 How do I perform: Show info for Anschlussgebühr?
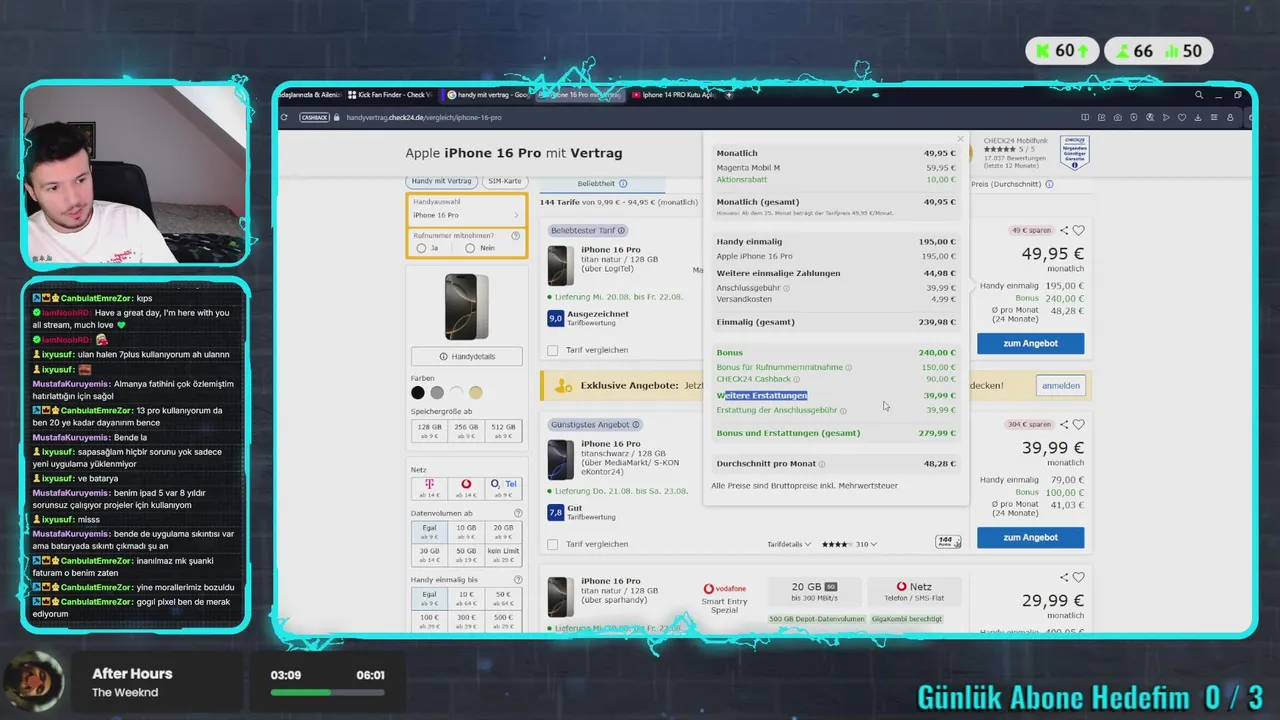[x=786, y=288]
